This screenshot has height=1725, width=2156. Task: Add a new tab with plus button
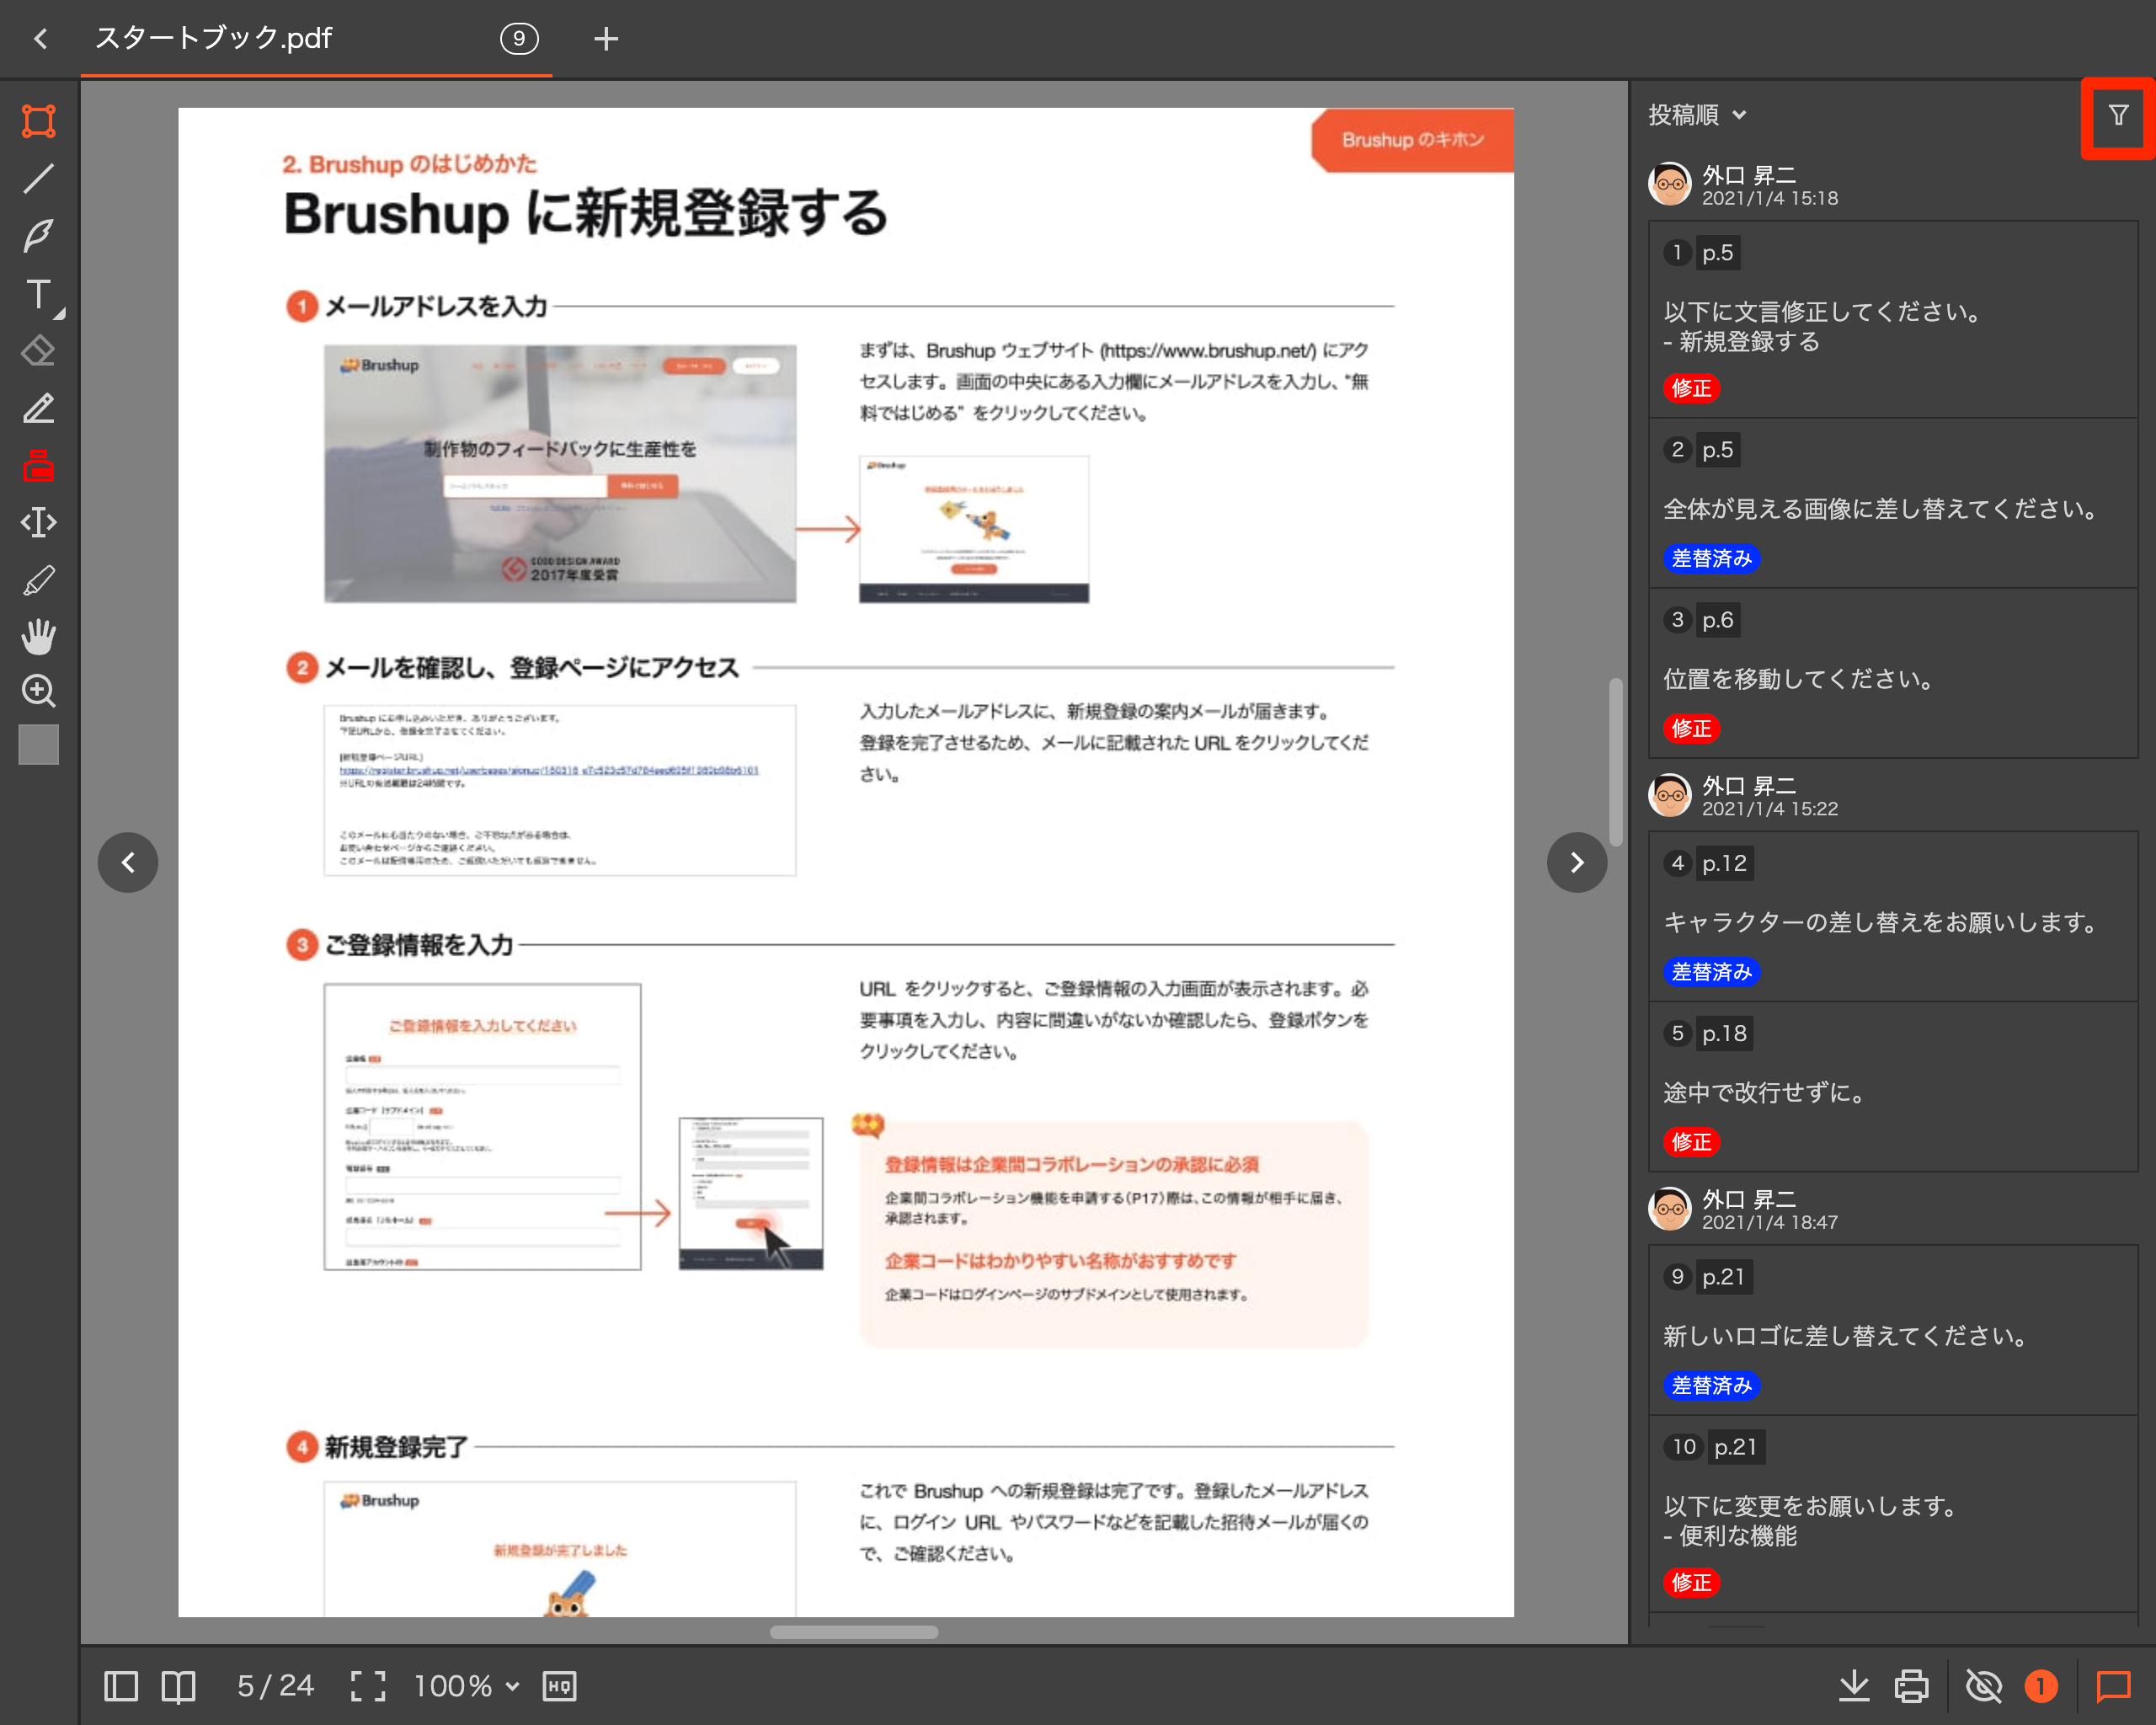point(606,39)
